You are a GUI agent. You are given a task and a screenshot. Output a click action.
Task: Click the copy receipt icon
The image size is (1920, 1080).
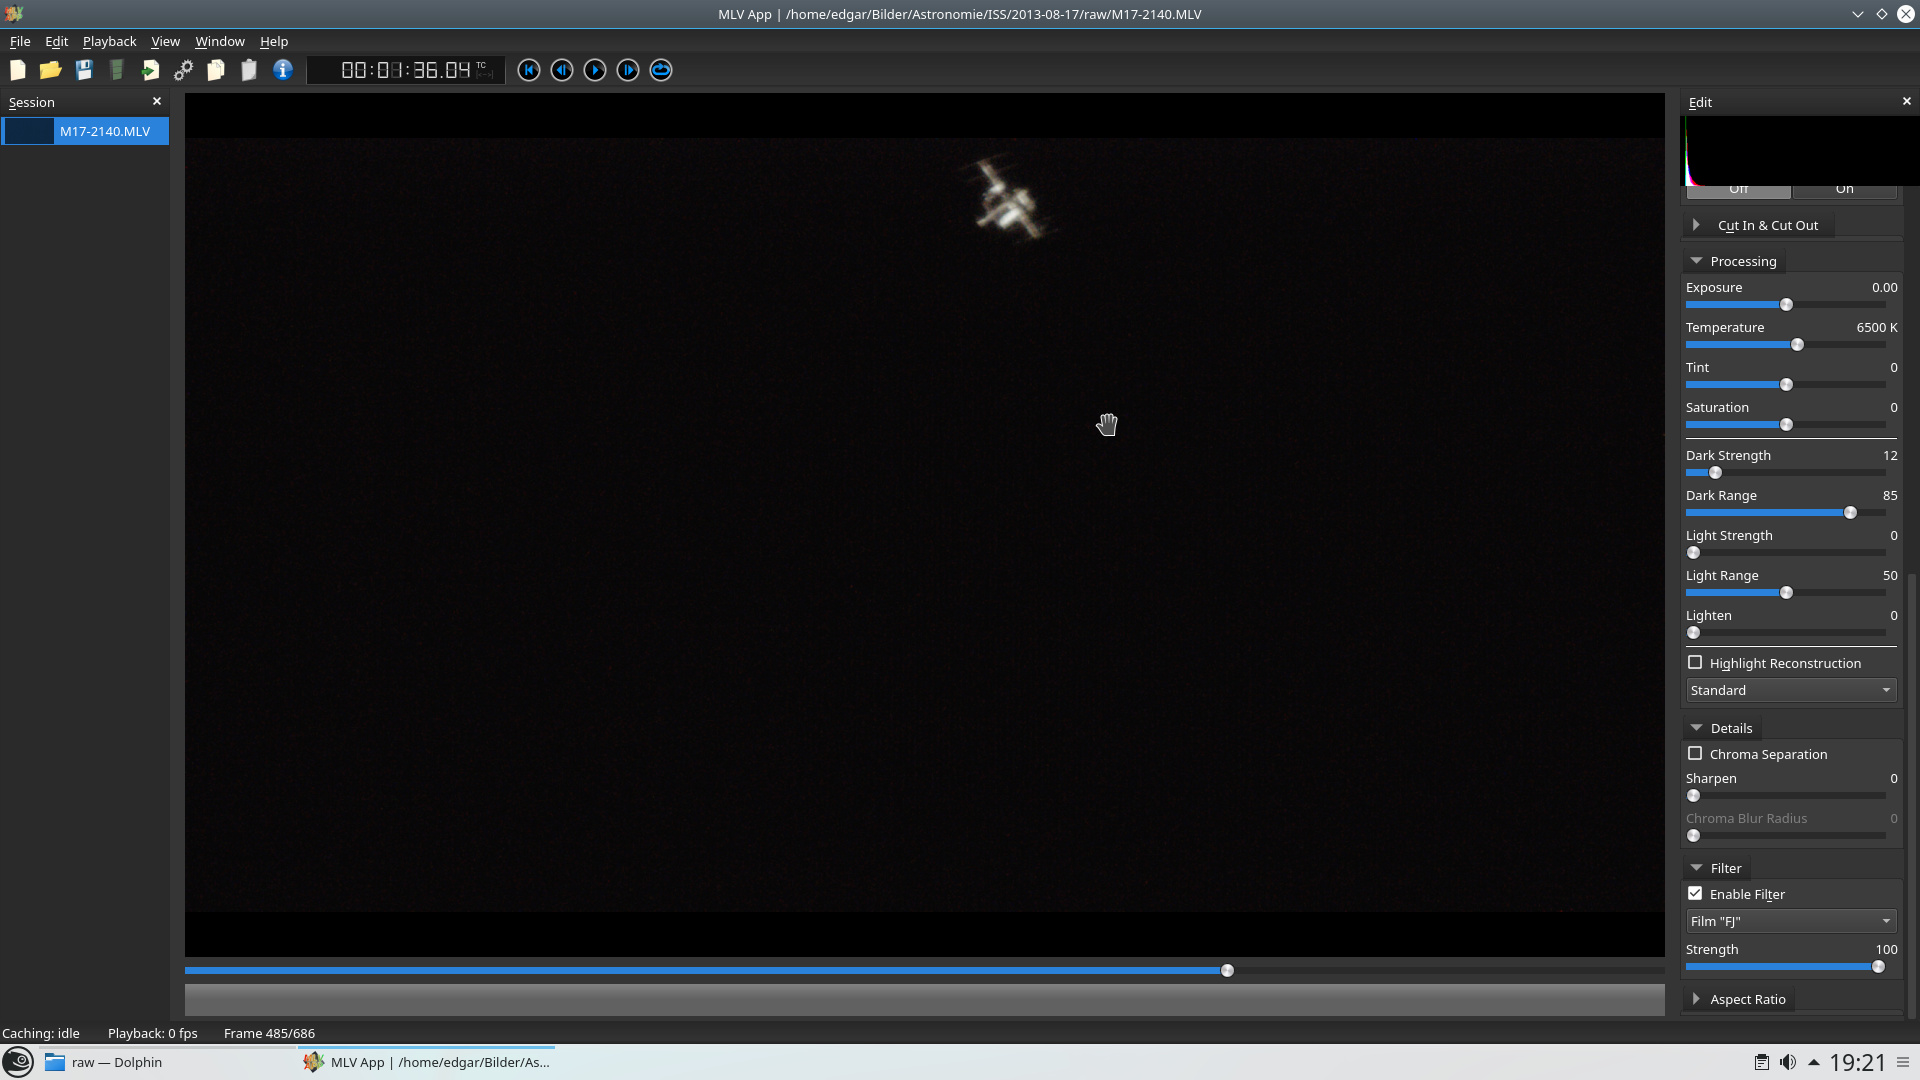click(216, 70)
